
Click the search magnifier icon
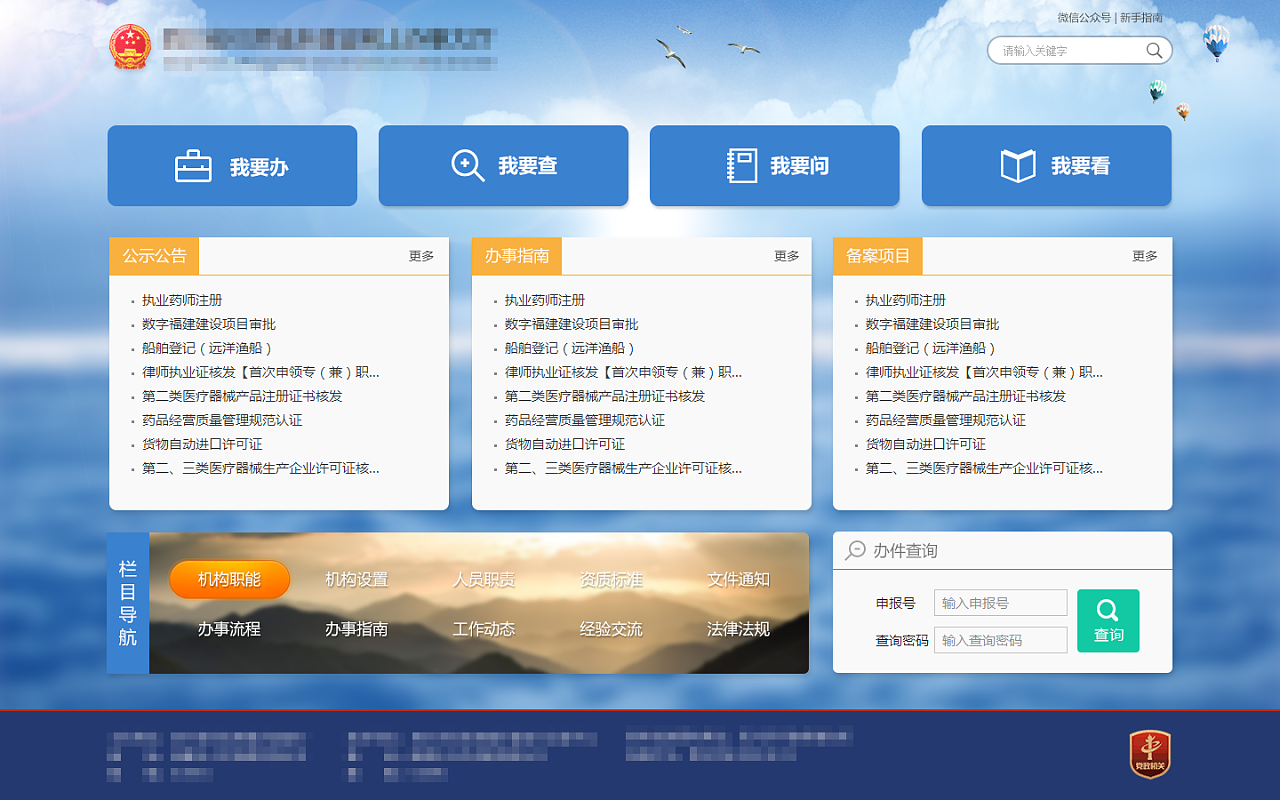[1154, 50]
